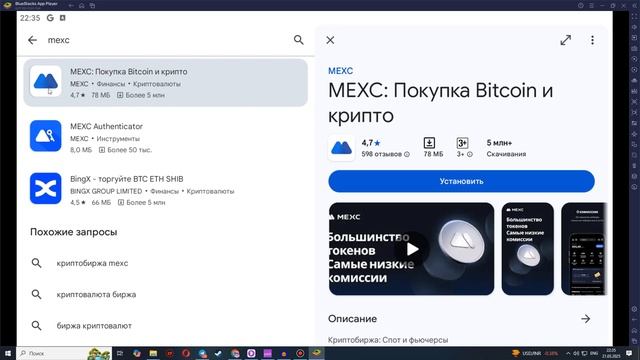Click BlueStacks back navigation arrow in title bar
The height and width of the screenshot is (360, 640).
click(71, 5)
